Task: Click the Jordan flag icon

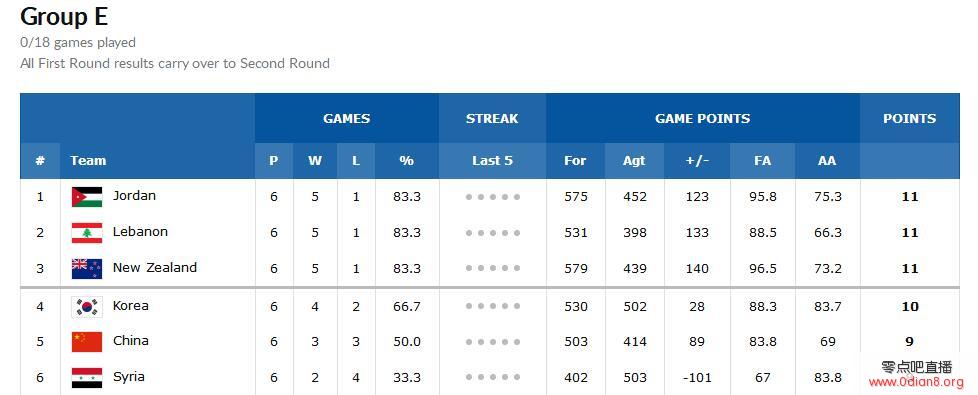Action: click(87, 197)
